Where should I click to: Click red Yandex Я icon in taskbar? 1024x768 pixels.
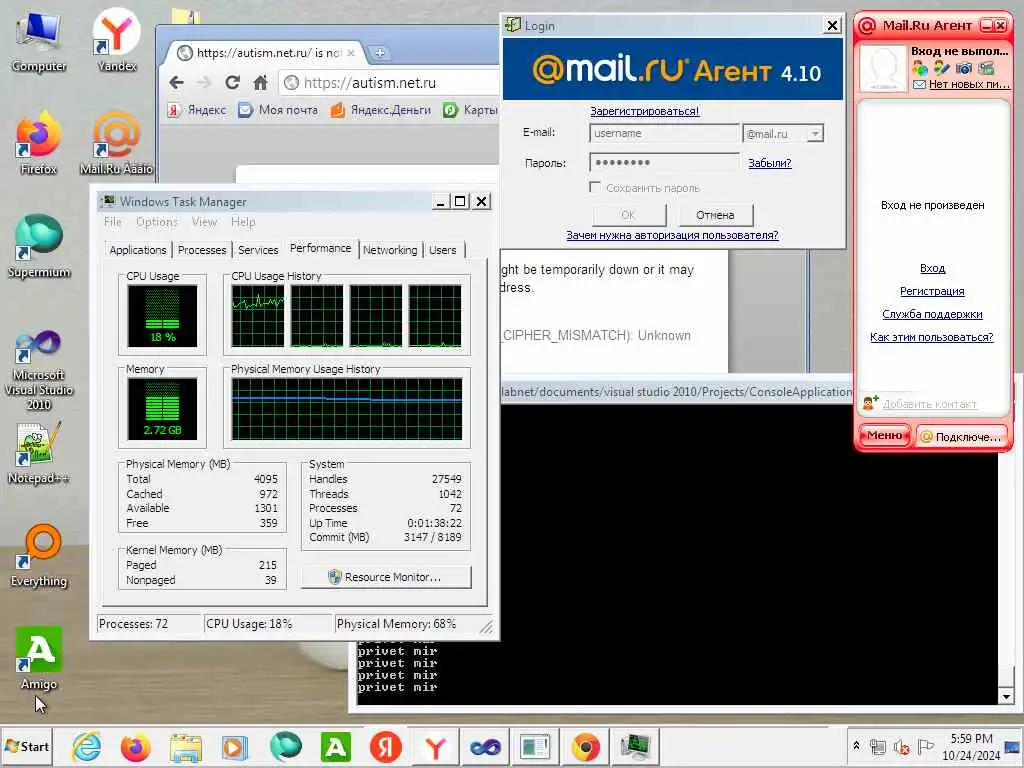(x=385, y=746)
